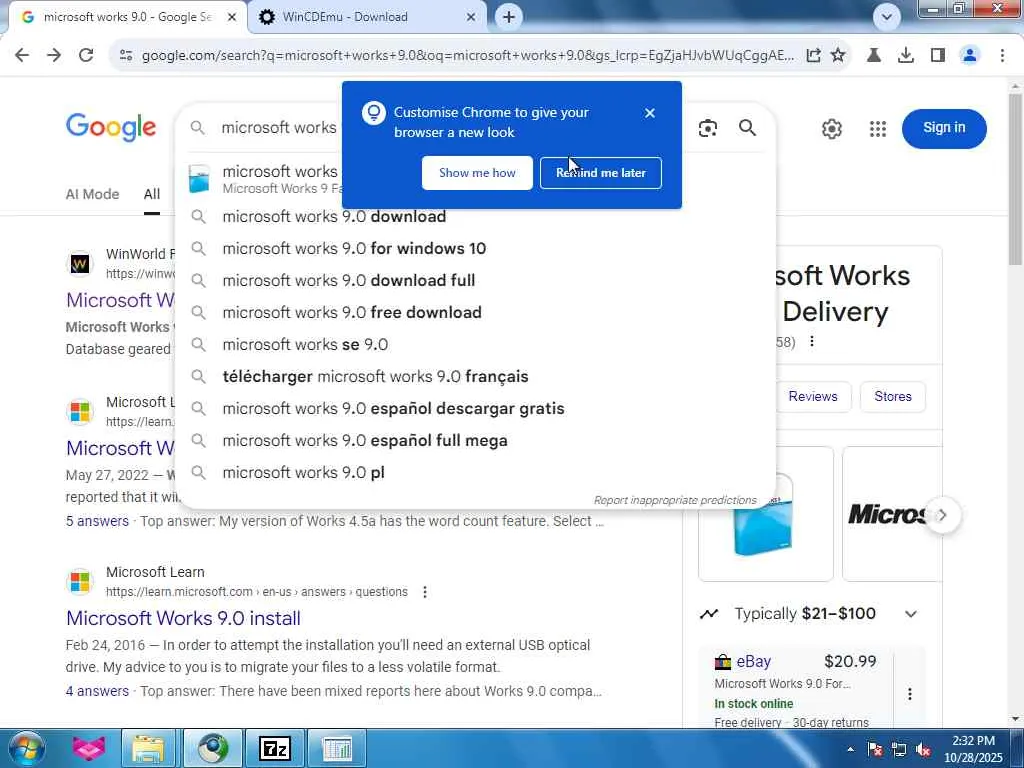Click the page vertical scrollbar thumb
The height and width of the screenshot is (768, 1024).
tap(1015, 180)
